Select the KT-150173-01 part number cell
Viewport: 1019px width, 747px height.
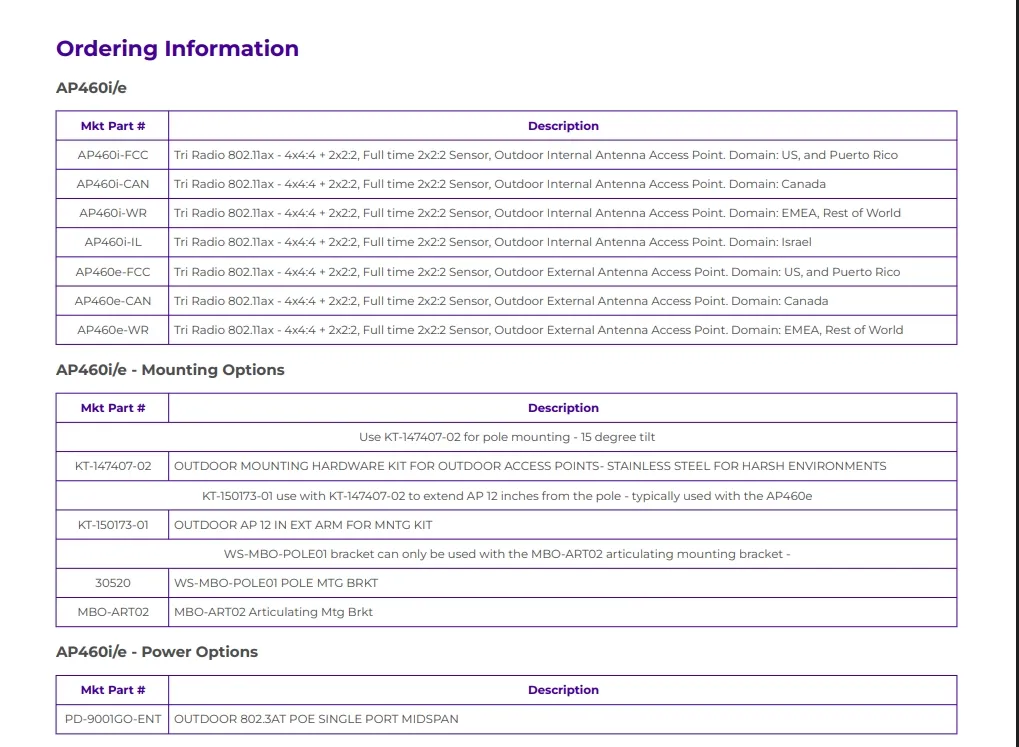point(112,525)
